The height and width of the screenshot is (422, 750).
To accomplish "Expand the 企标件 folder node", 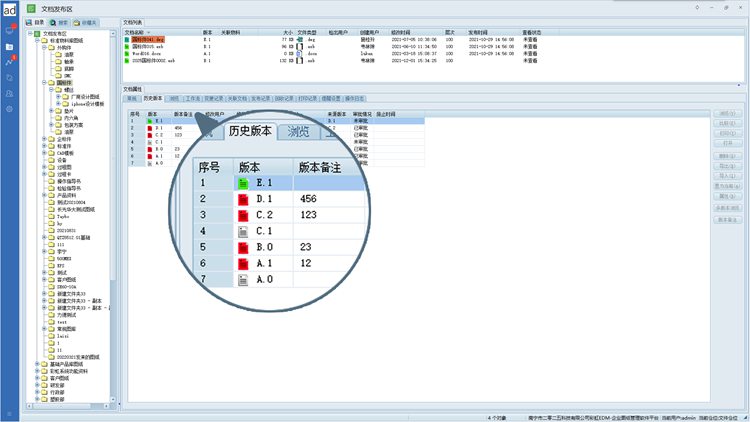I will tap(44, 139).
